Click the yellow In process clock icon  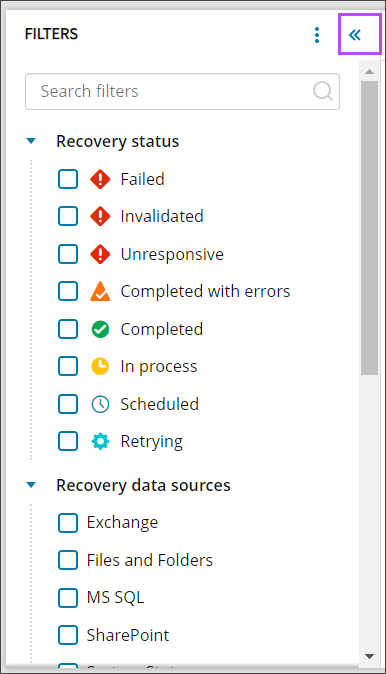pyautogui.click(x=100, y=367)
